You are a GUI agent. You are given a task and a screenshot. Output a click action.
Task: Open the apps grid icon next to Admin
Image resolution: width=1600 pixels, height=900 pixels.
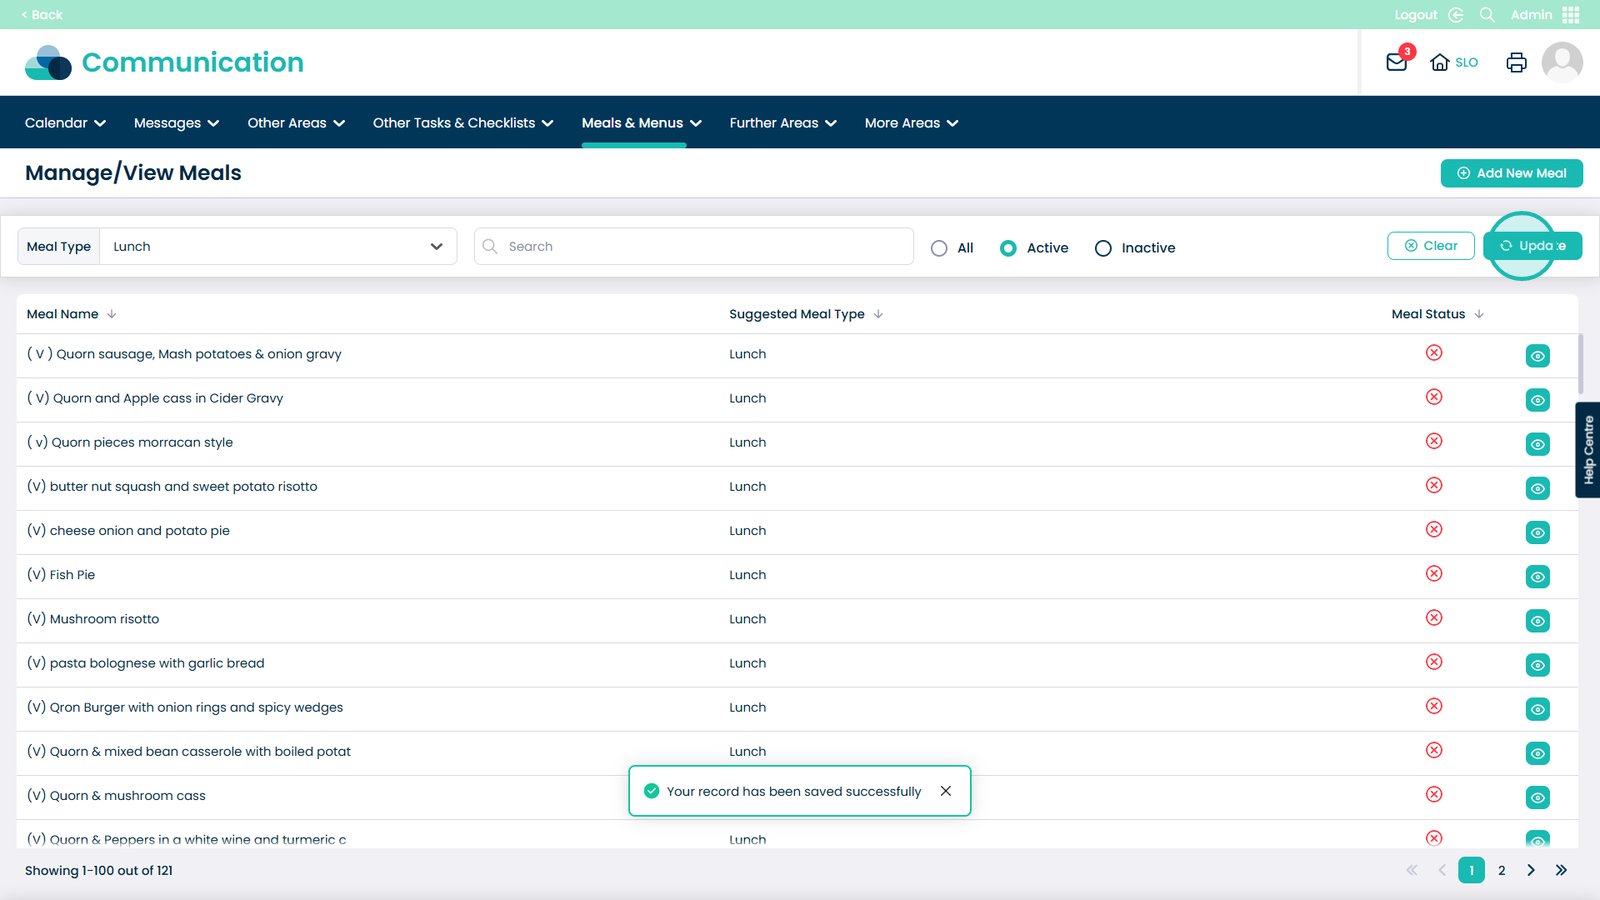1571,15
